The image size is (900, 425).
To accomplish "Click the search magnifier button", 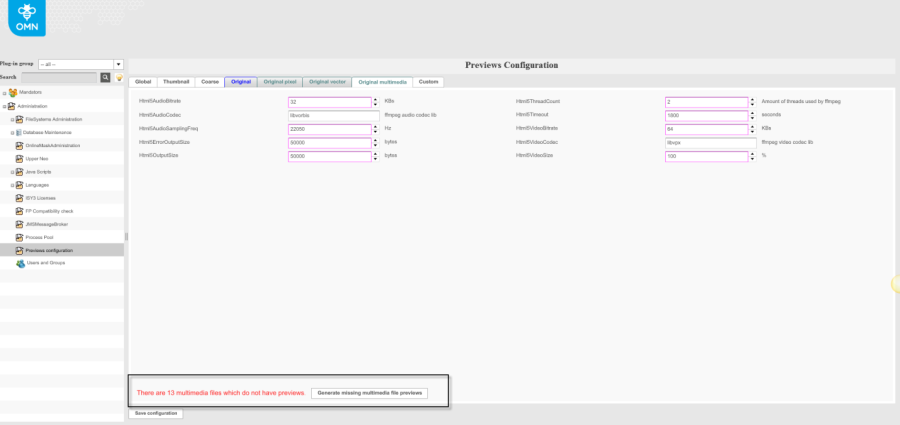I will tap(106, 78).
